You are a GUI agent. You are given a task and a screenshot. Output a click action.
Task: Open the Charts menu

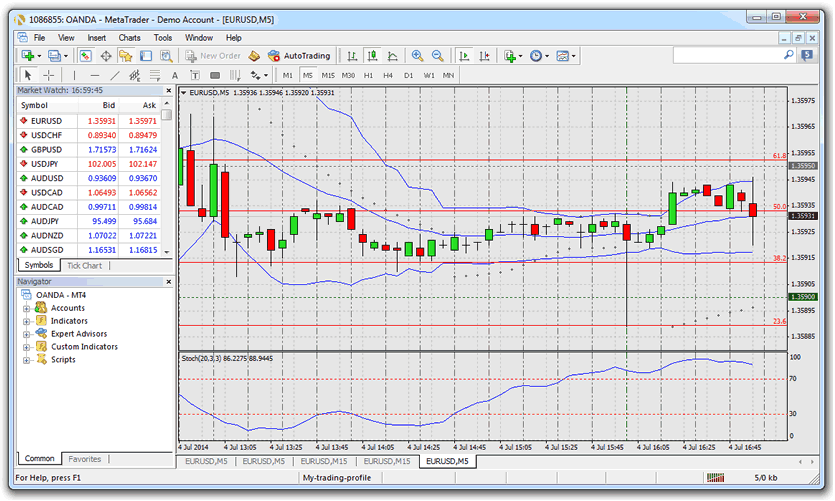click(x=129, y=38)
